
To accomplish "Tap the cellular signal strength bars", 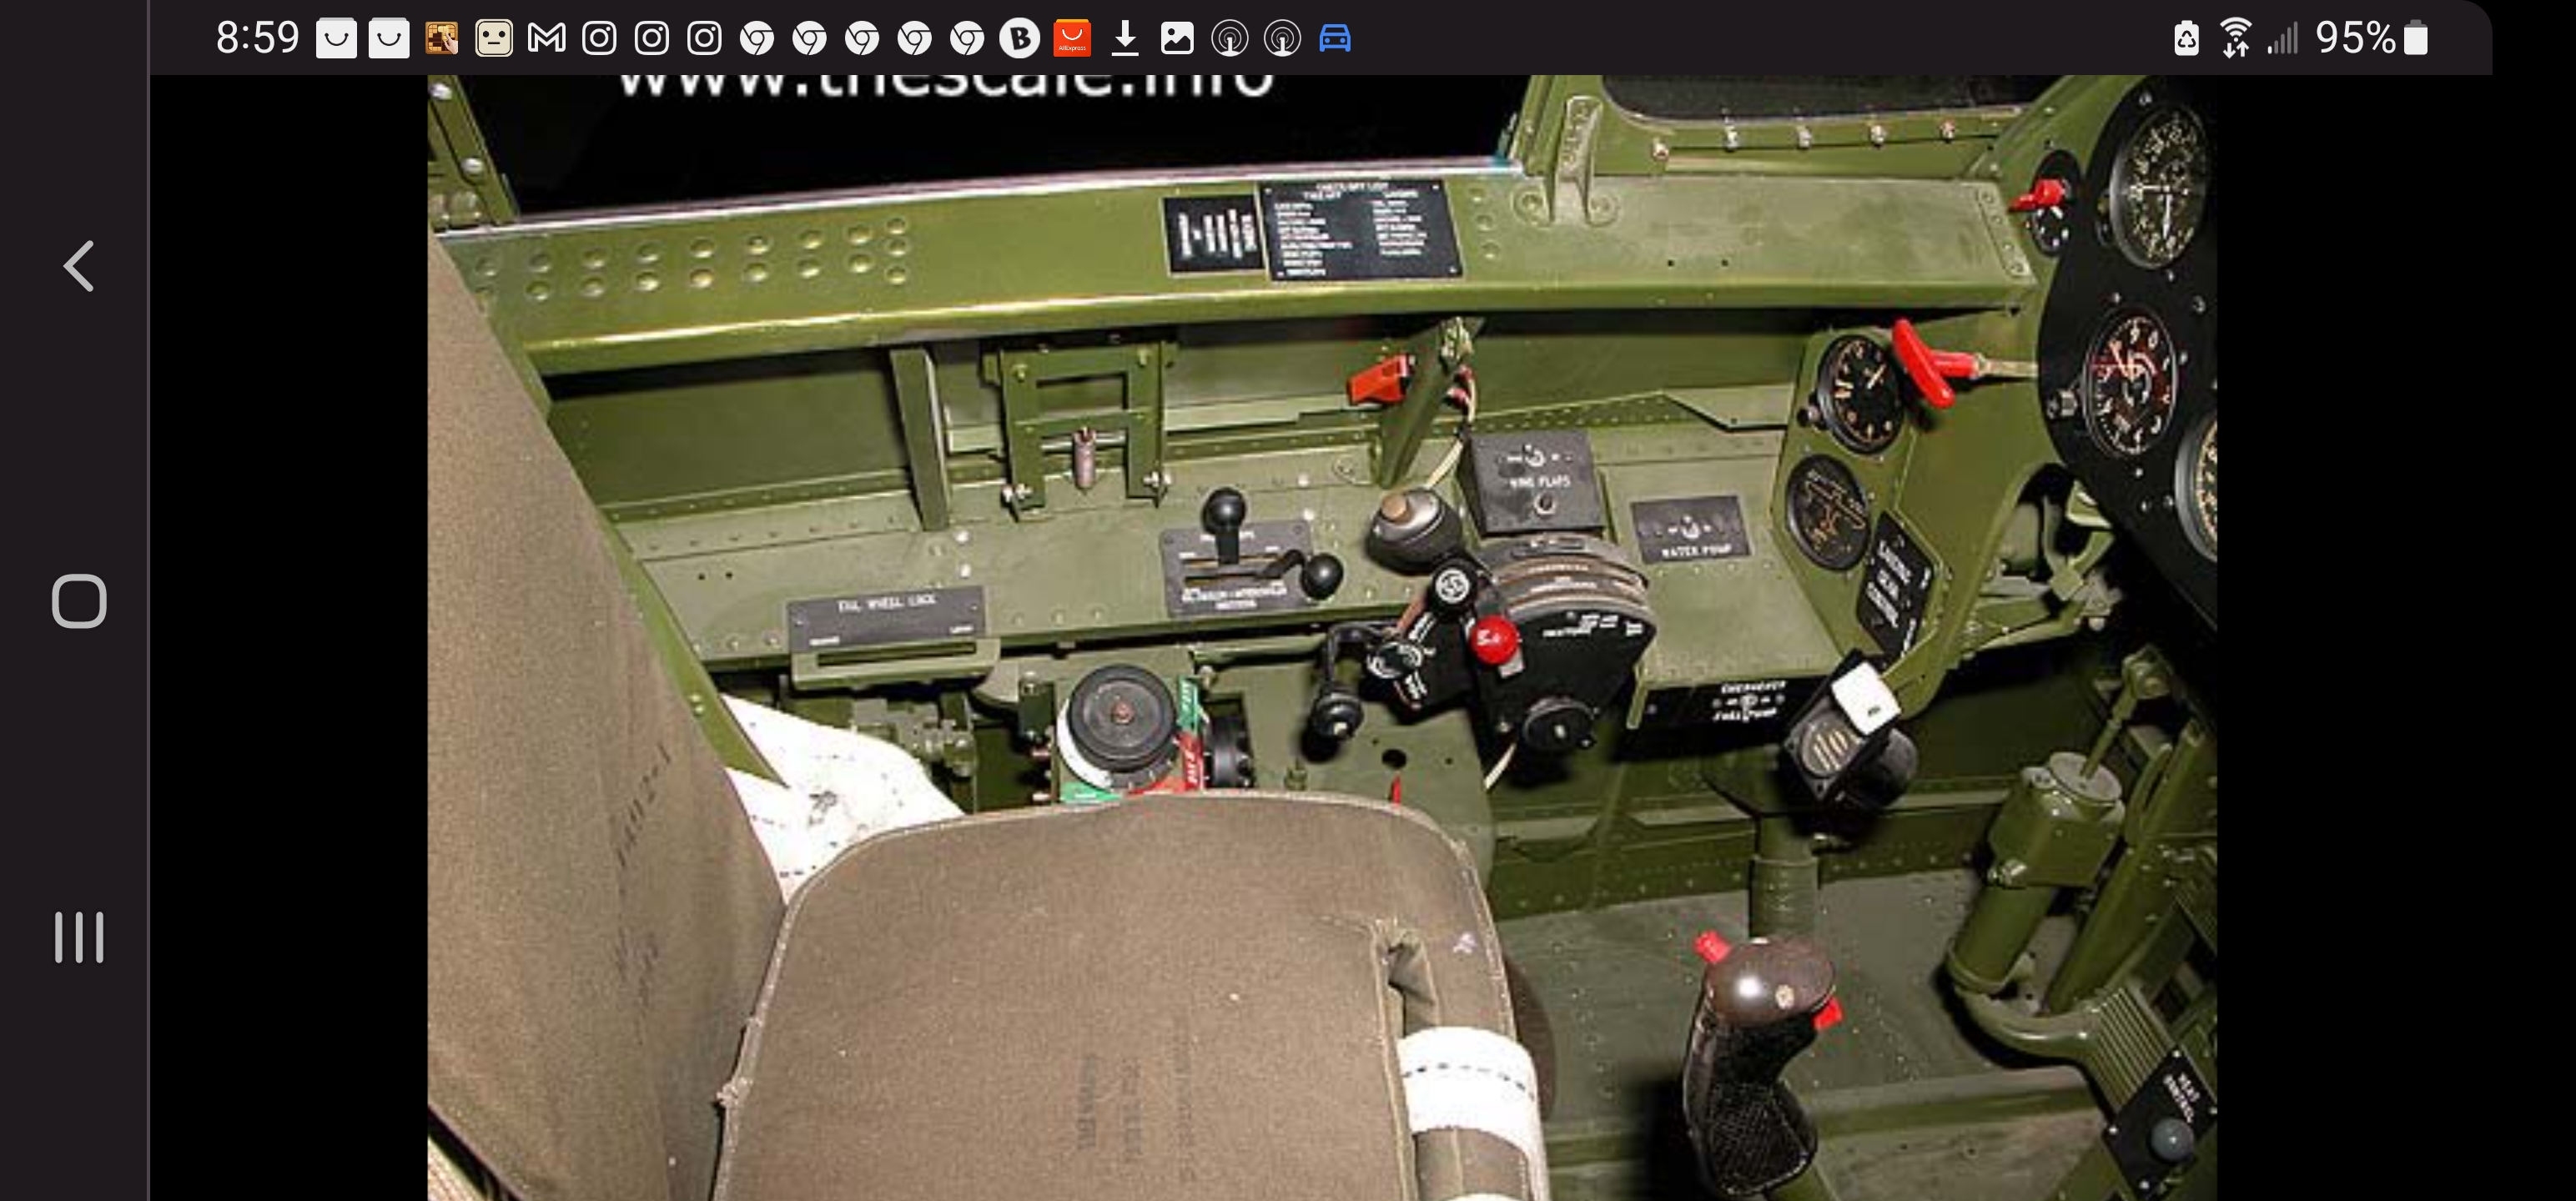I will [x=2282, y=39].
